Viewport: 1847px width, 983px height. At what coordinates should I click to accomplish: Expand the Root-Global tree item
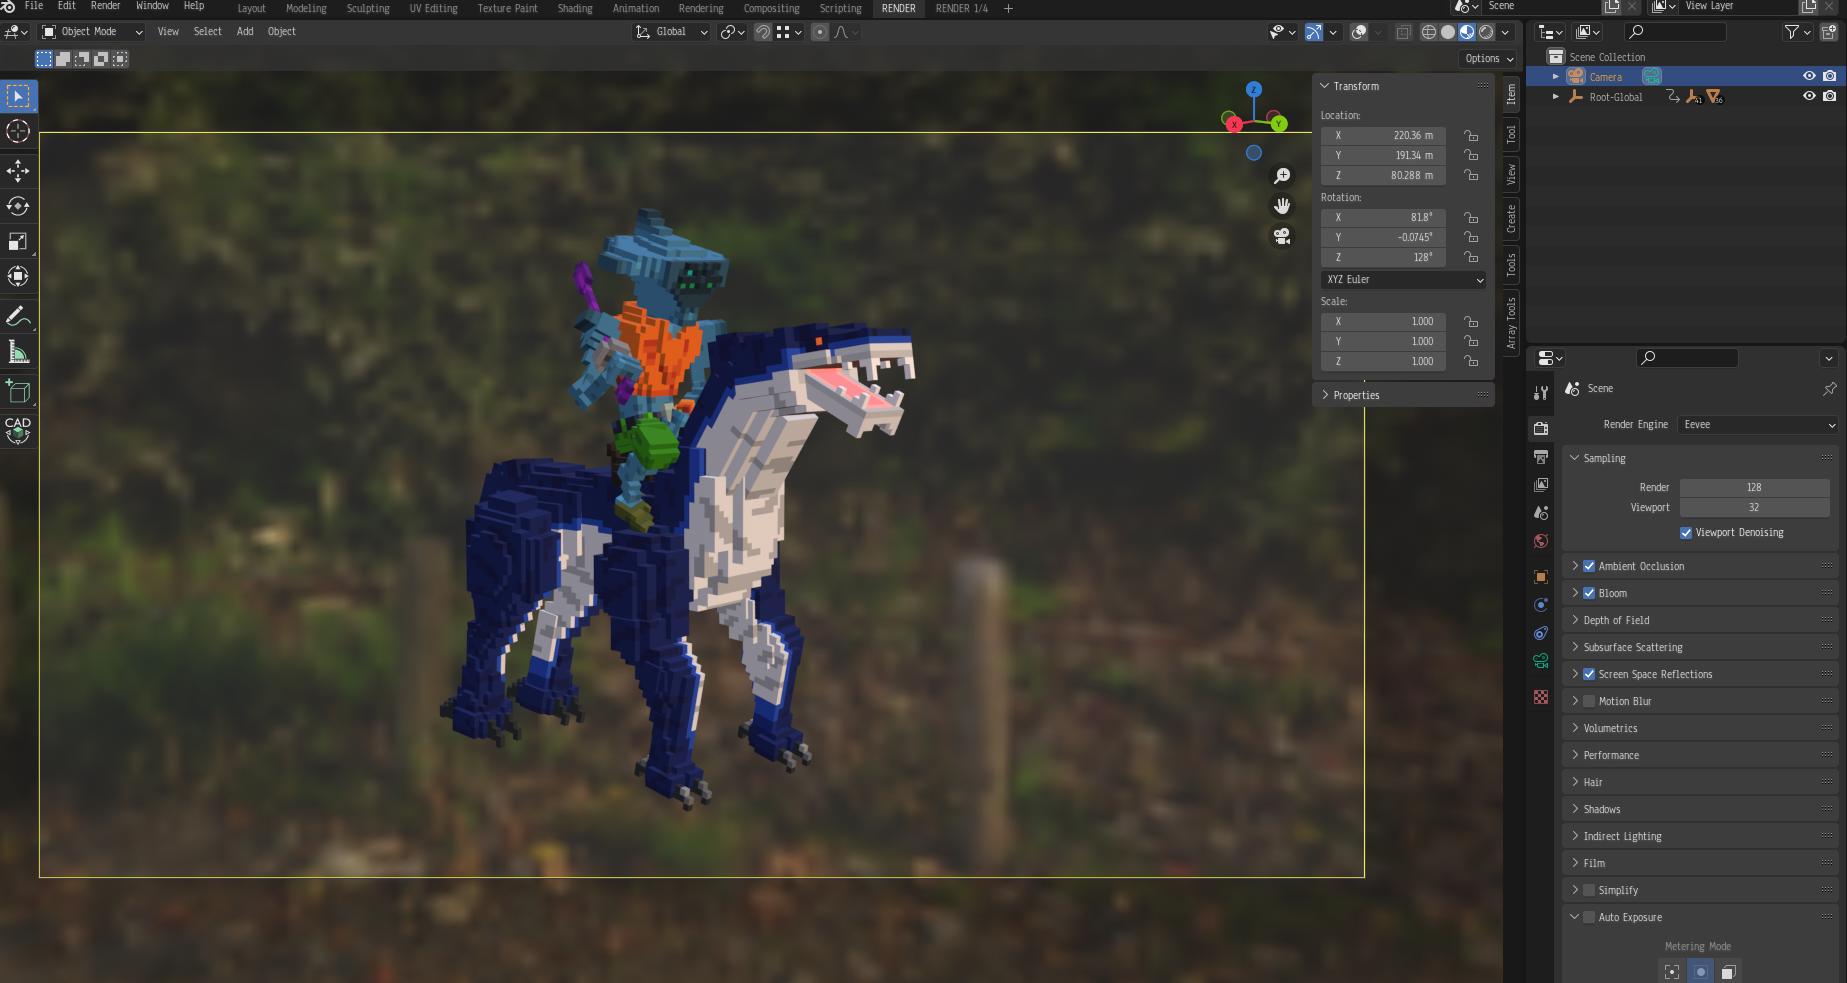1555,97
